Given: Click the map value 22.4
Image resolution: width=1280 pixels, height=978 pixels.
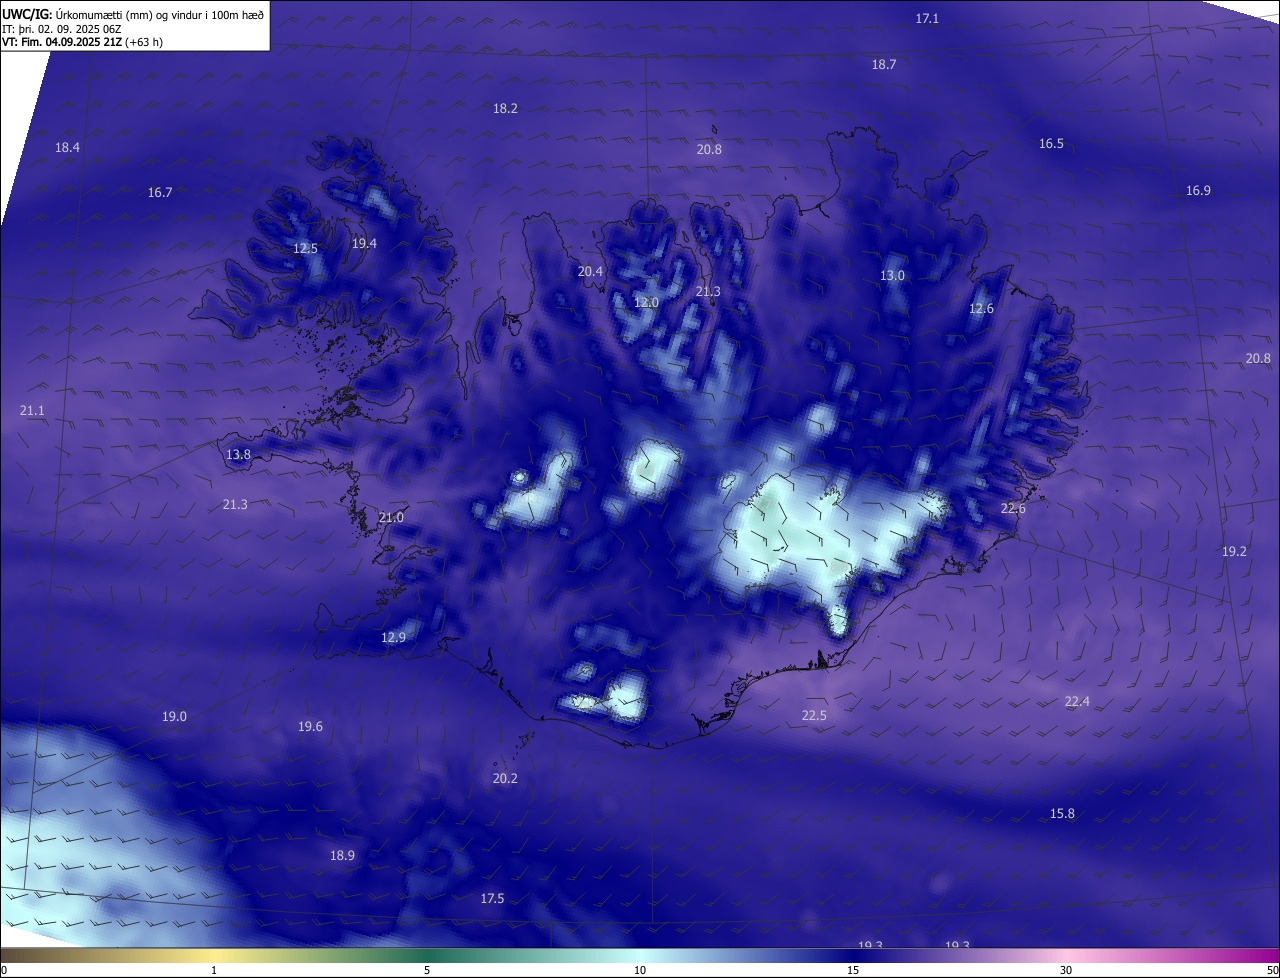Looking at the screenshot, I should point(1077,701).
